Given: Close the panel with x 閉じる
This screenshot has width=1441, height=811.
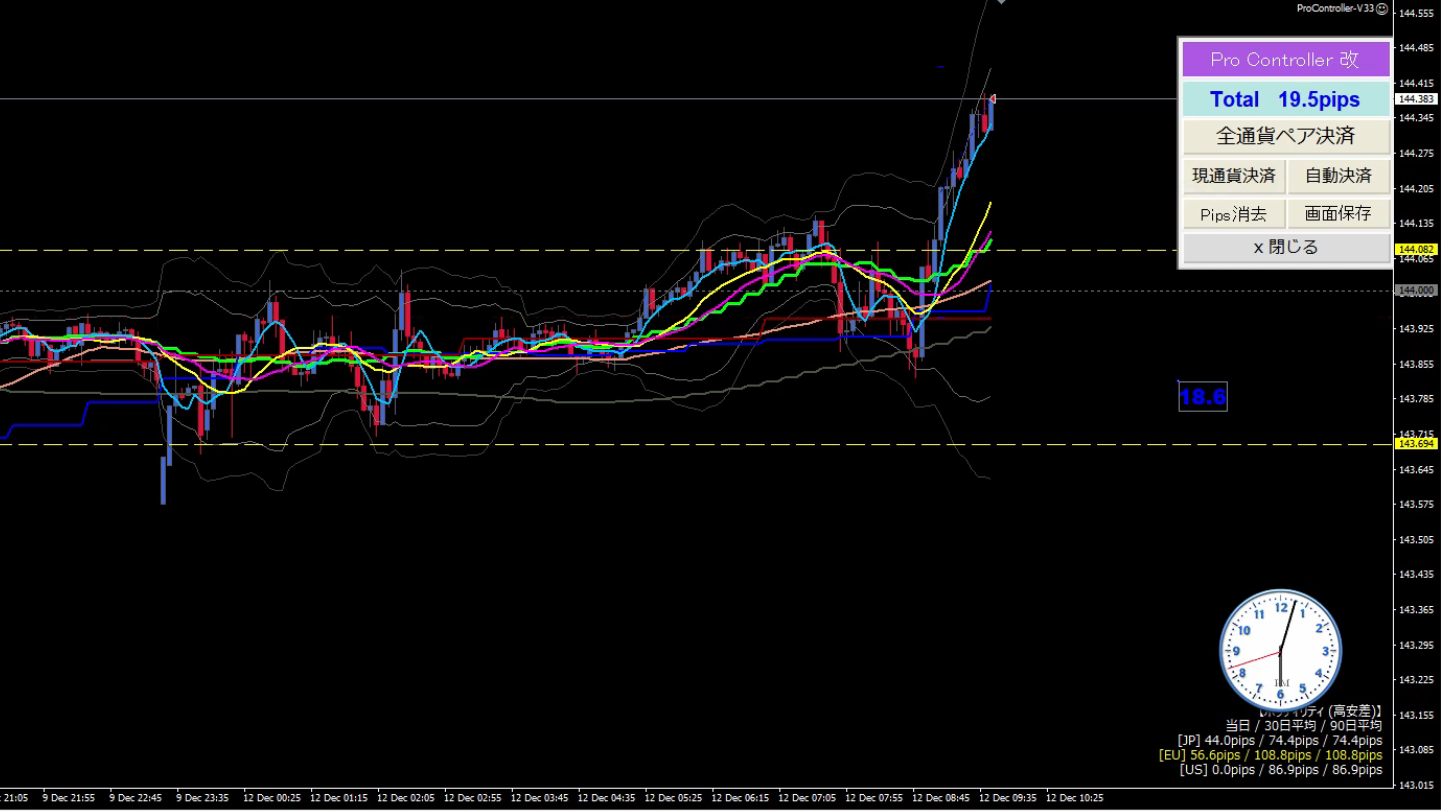Looking at the screenshot, I should tap(1285, 247).
